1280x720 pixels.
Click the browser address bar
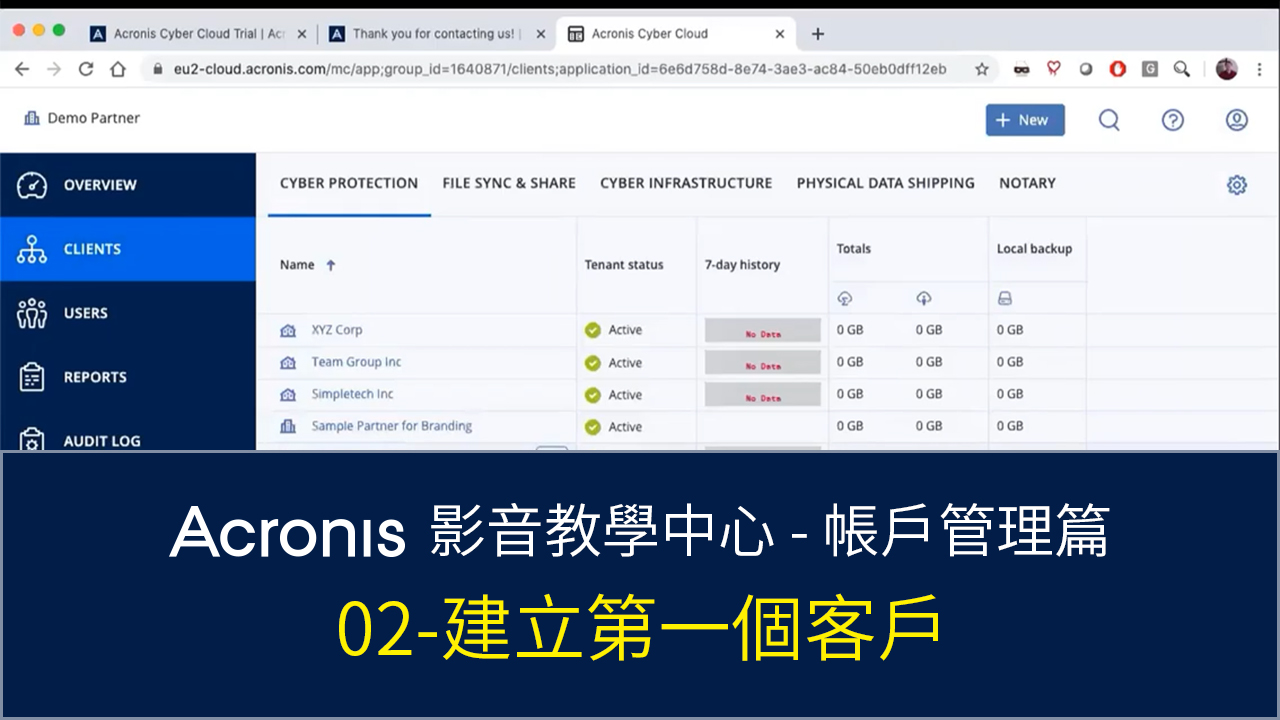(x=560, y=69)
